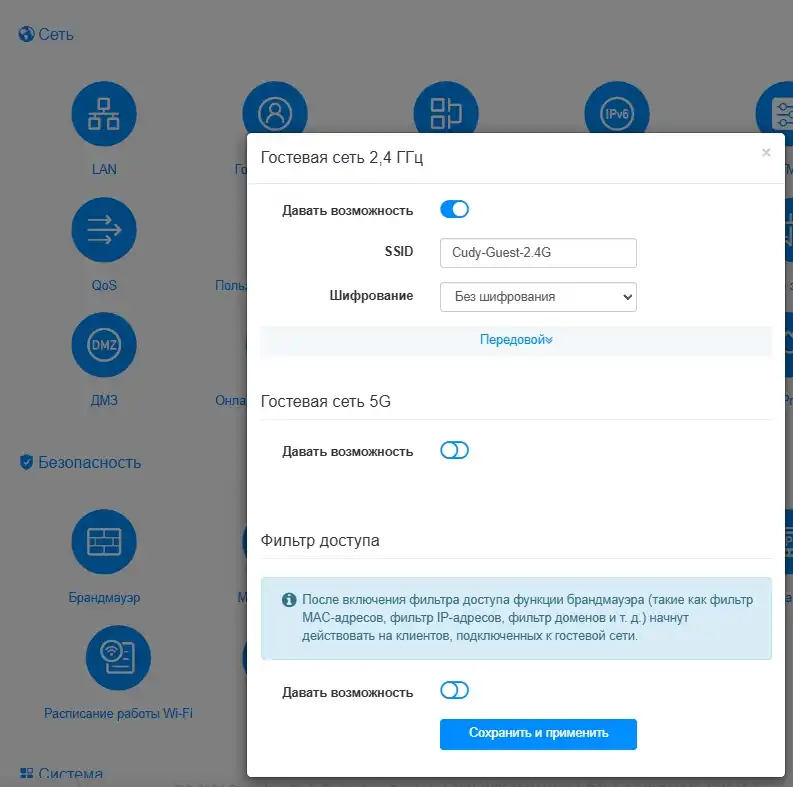The height and width of the screenshot is (787, 793).
Task: Click the Сеть section heading
Action: pyautogui.click(x=56, y=34)
